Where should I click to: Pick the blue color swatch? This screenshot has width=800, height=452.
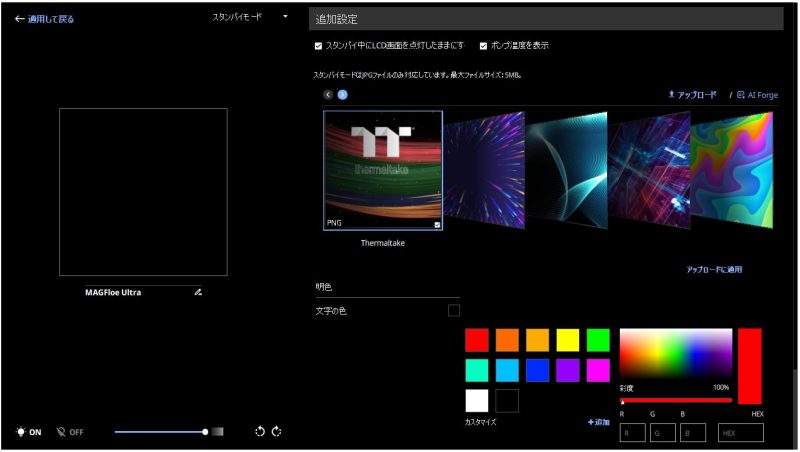(537, 370)
